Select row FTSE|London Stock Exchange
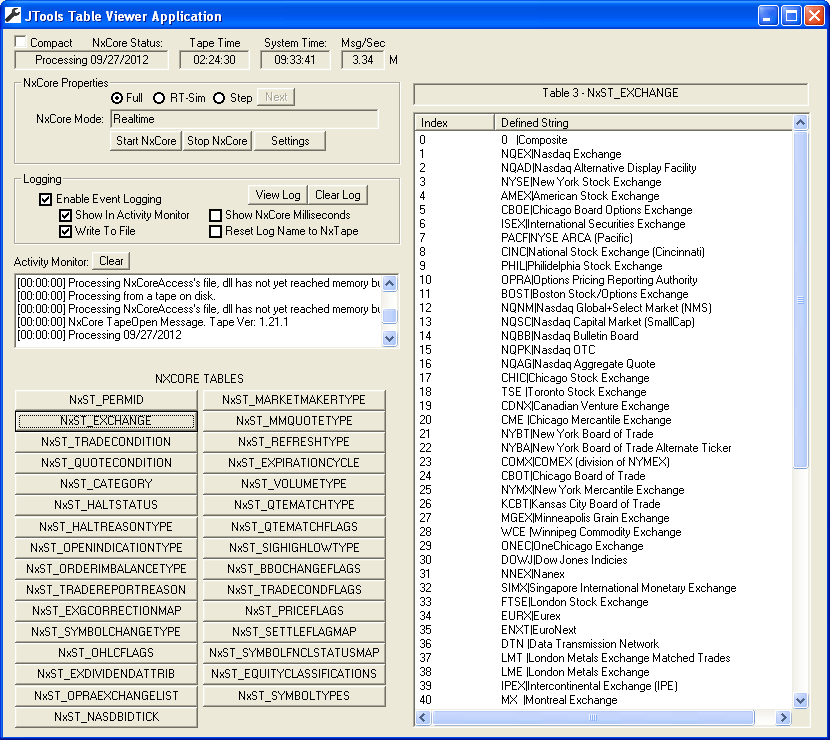 click(x=604, y=602)
